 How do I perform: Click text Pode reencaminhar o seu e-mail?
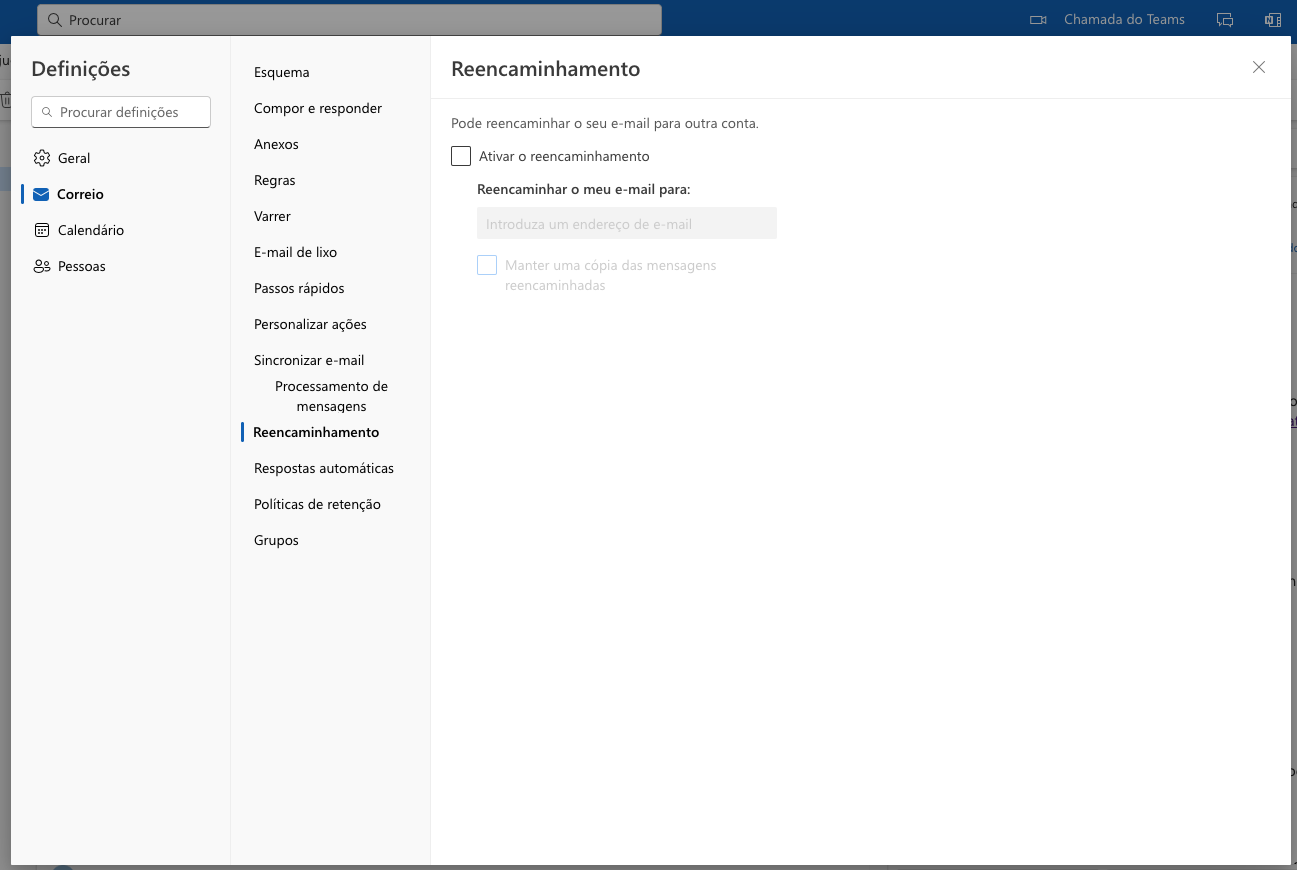pos(605,124)
